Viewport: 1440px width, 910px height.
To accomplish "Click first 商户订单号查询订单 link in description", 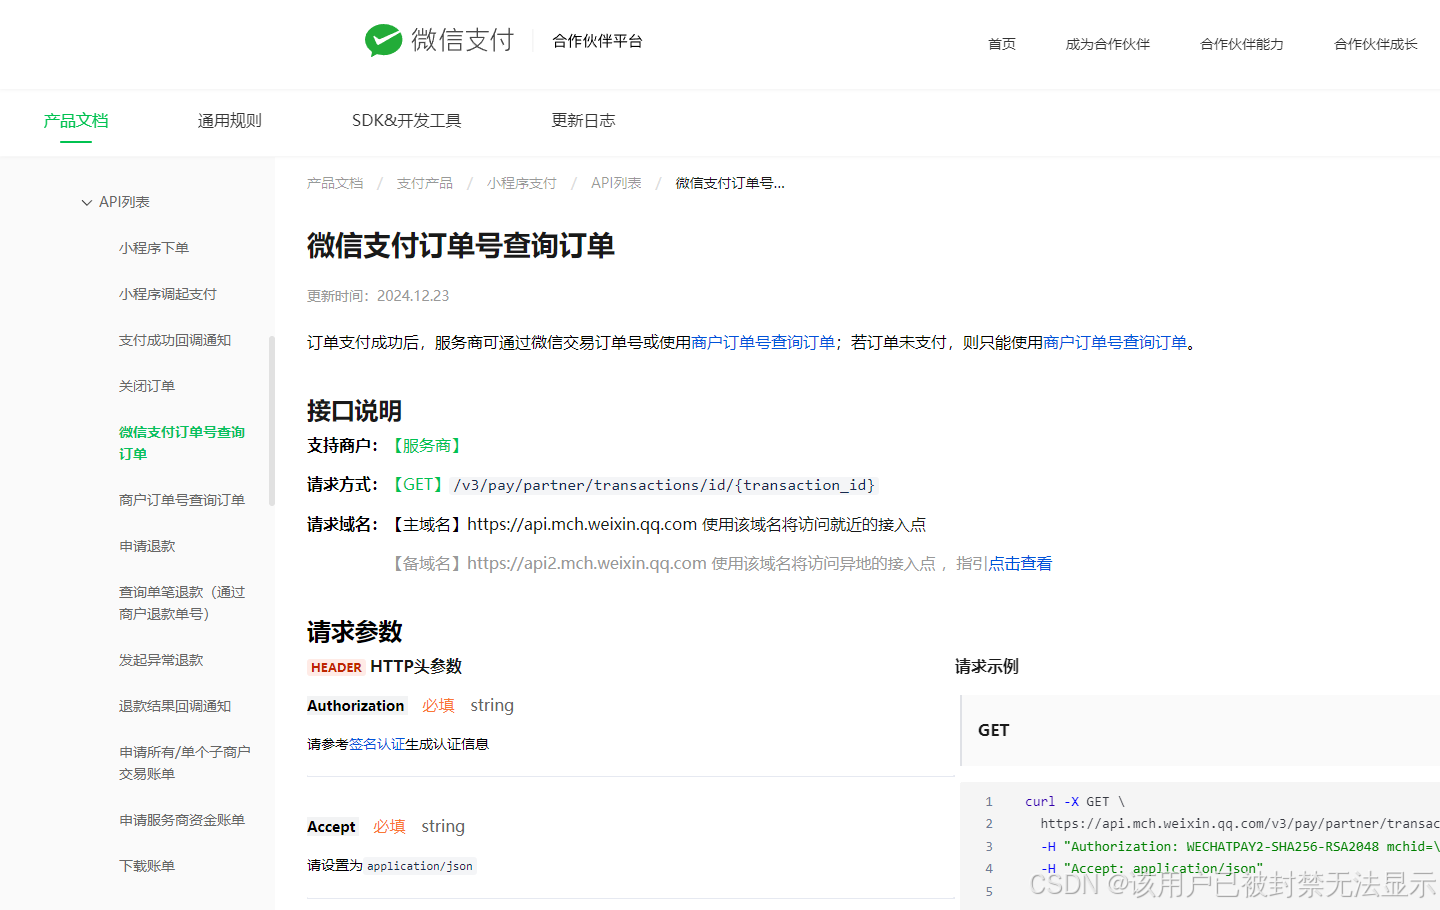I will [763, 343].
